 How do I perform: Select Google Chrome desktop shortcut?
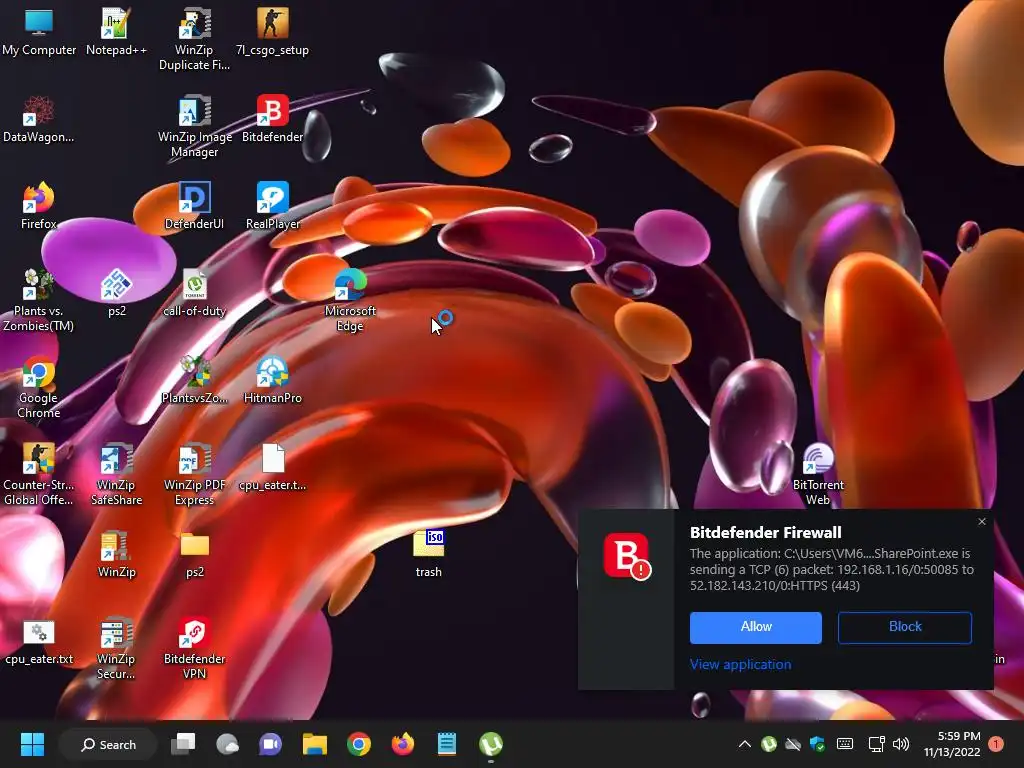click(x=39, y=388)
